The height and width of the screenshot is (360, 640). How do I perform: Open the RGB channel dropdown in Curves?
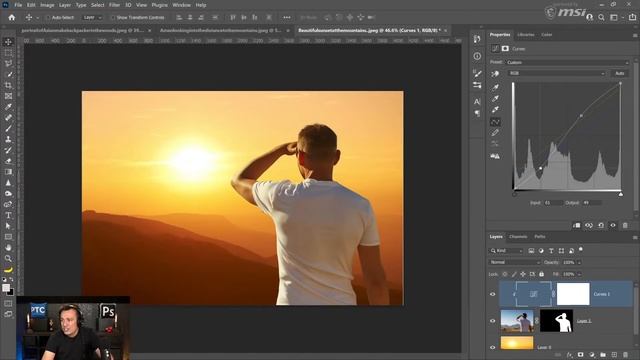(556, 73)
